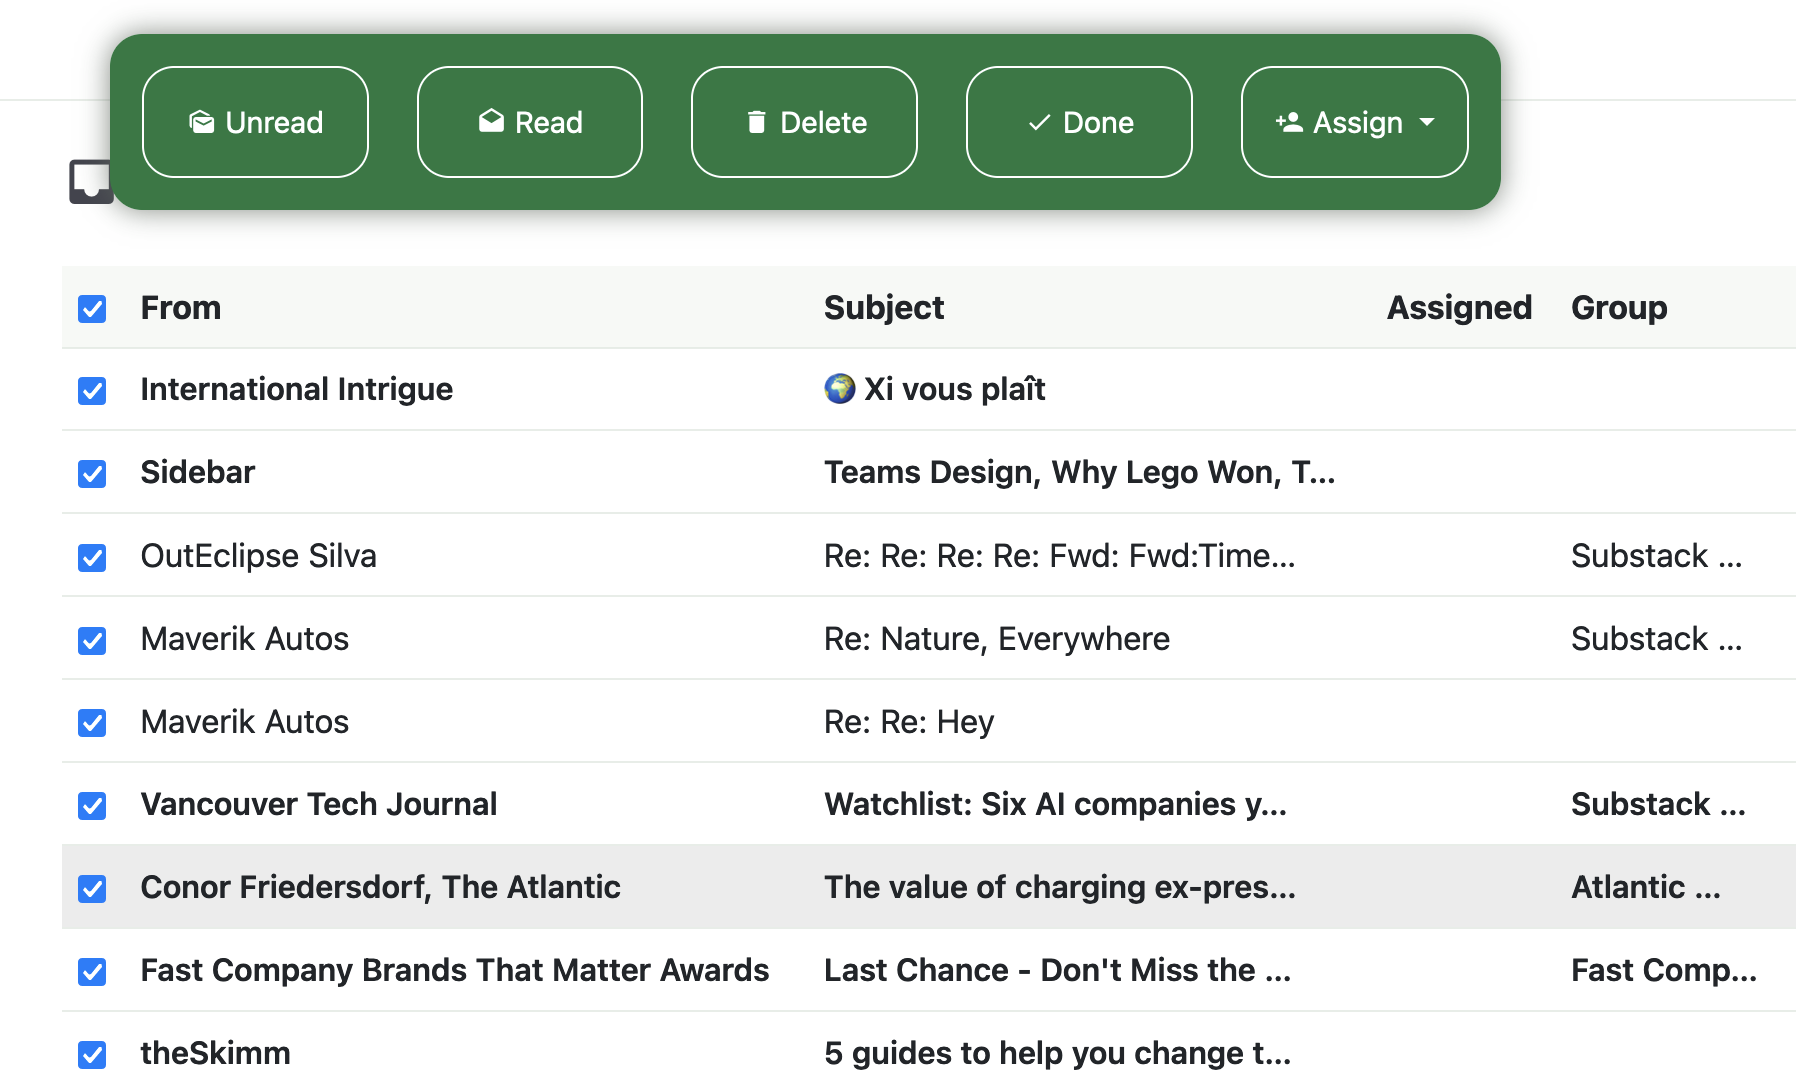Click the Unread action in the green toolbar
This screenshot has height=1090, width=1796.
click(x=254, y=122)
